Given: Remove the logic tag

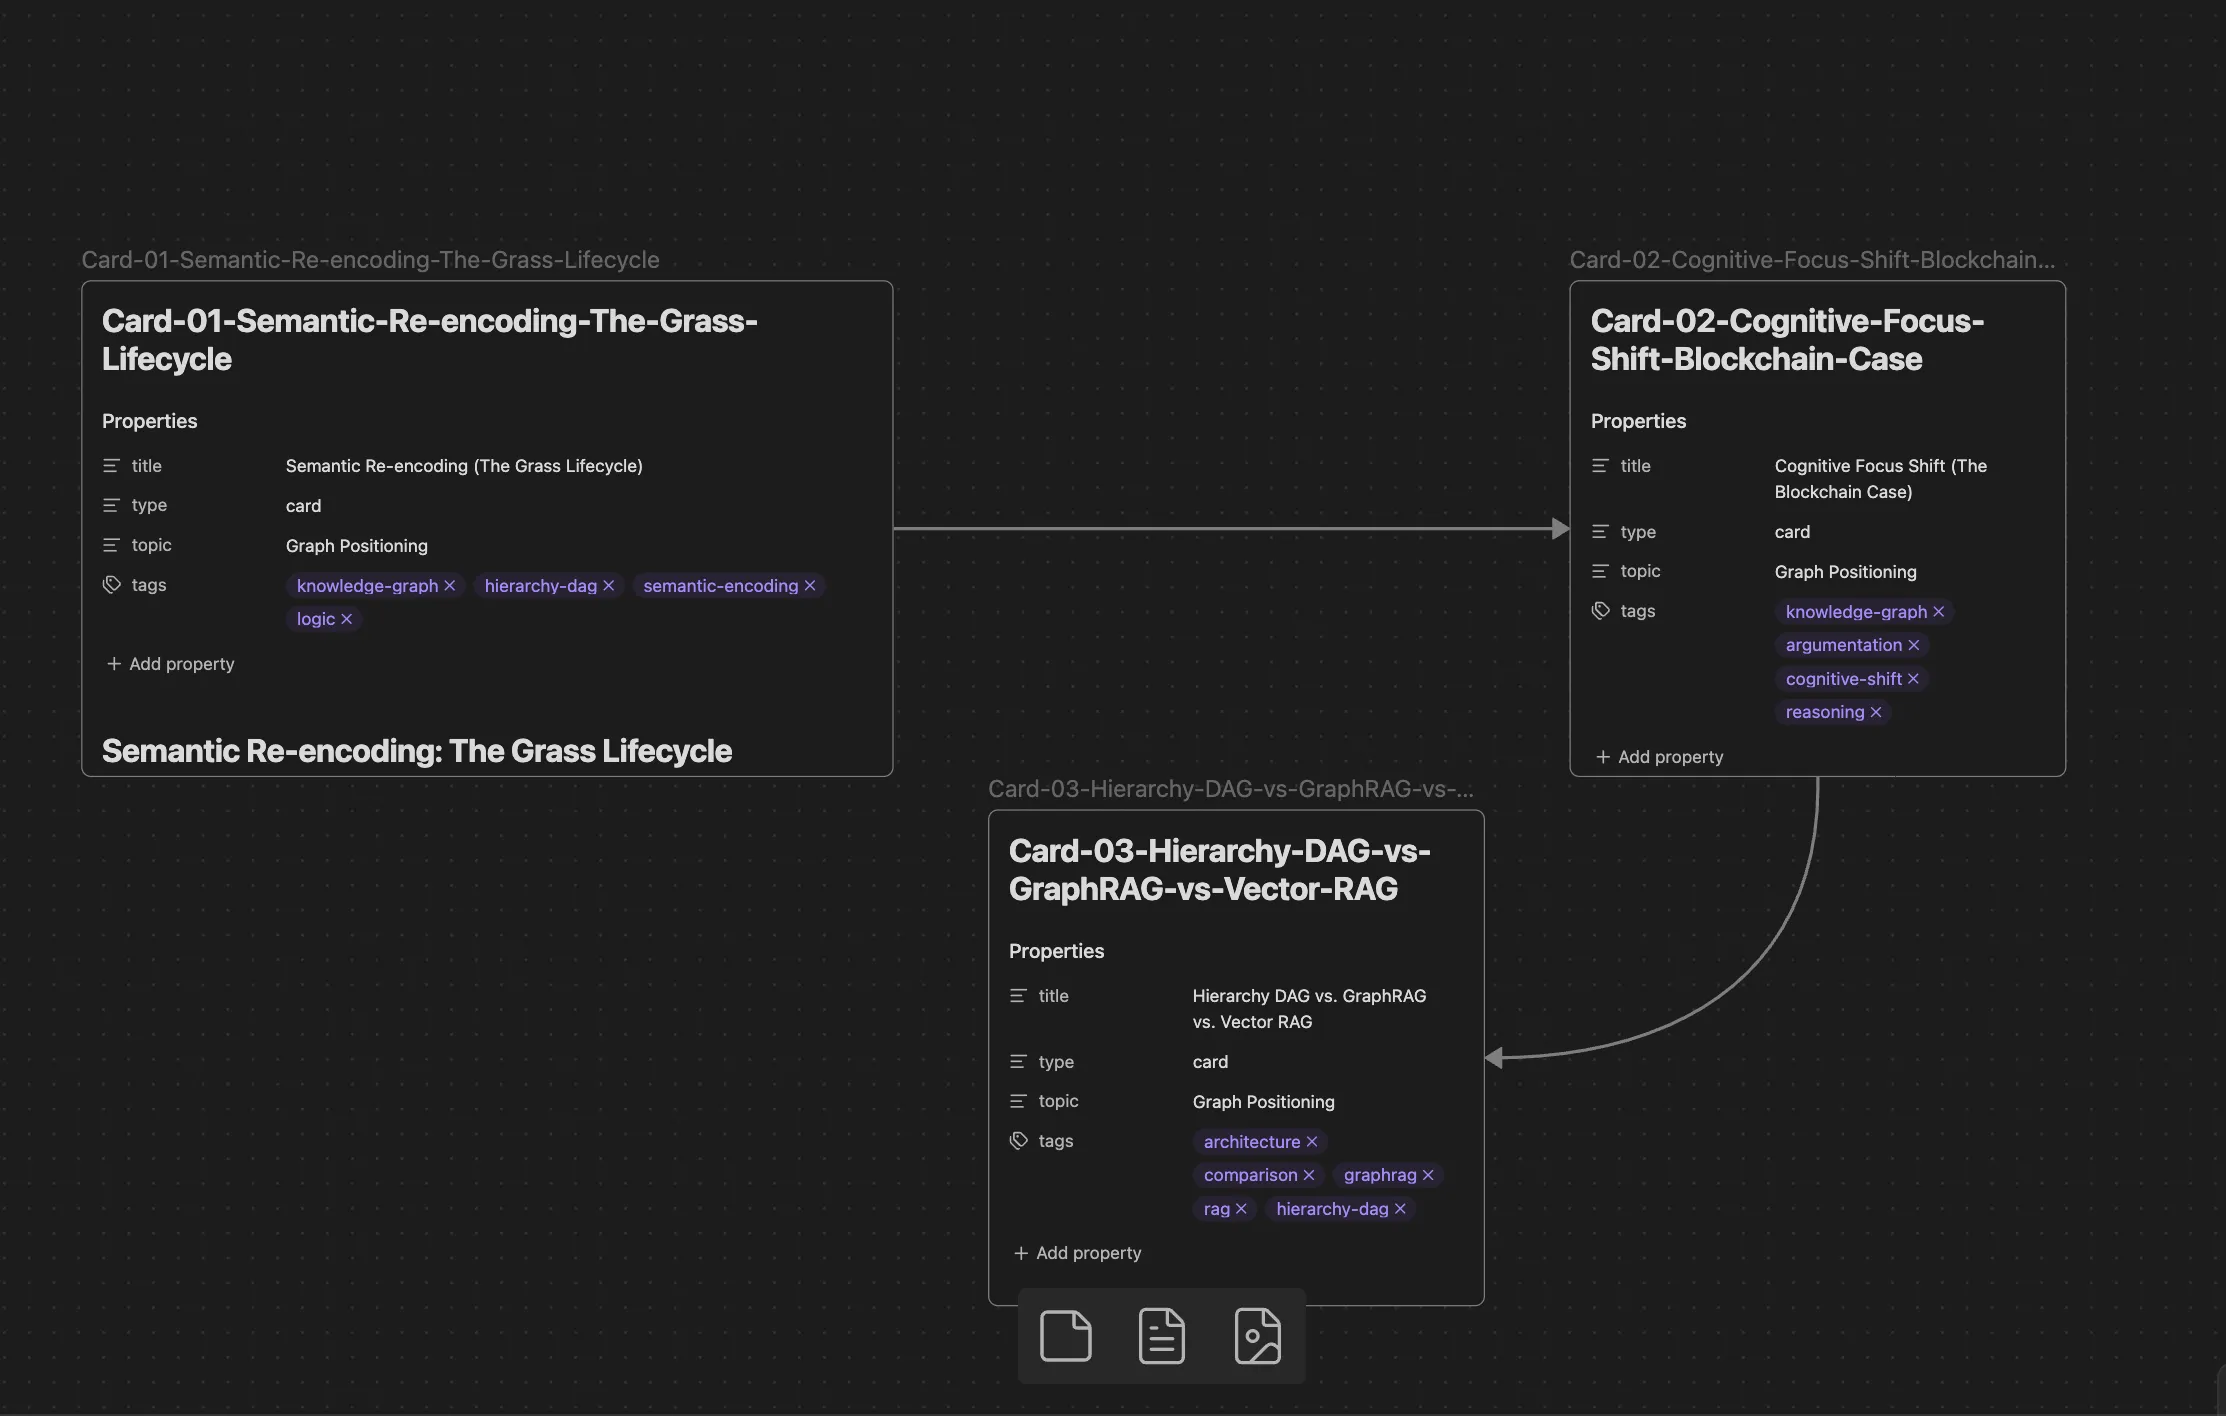Looking at the screenshot, I should pyautogui.click(x=347, y=619).
